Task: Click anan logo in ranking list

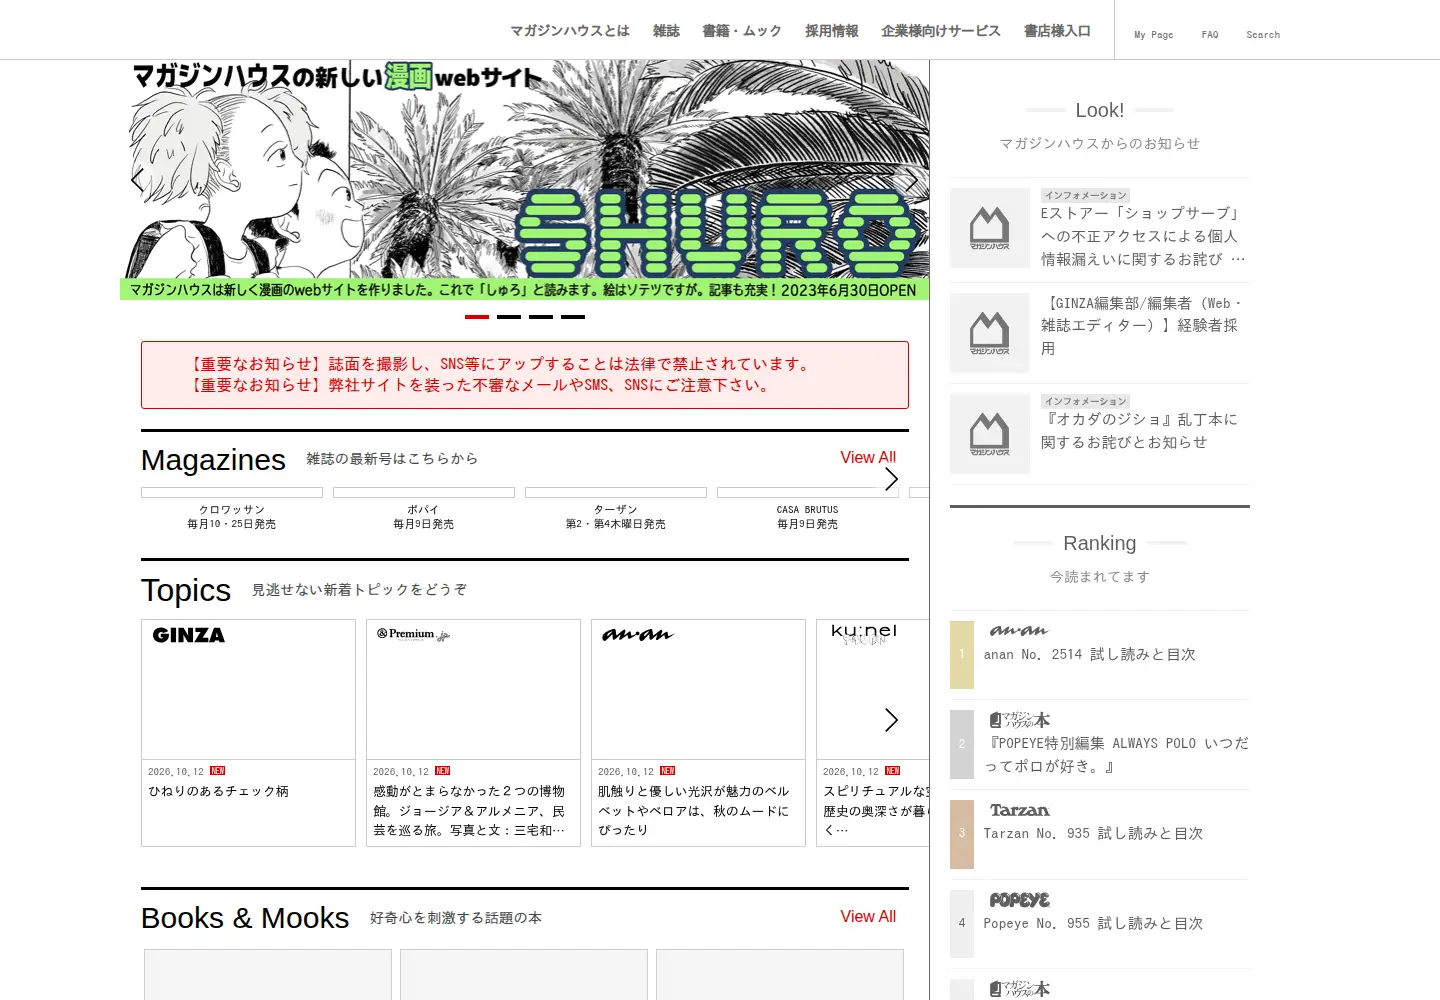Action: (1018, 630)
